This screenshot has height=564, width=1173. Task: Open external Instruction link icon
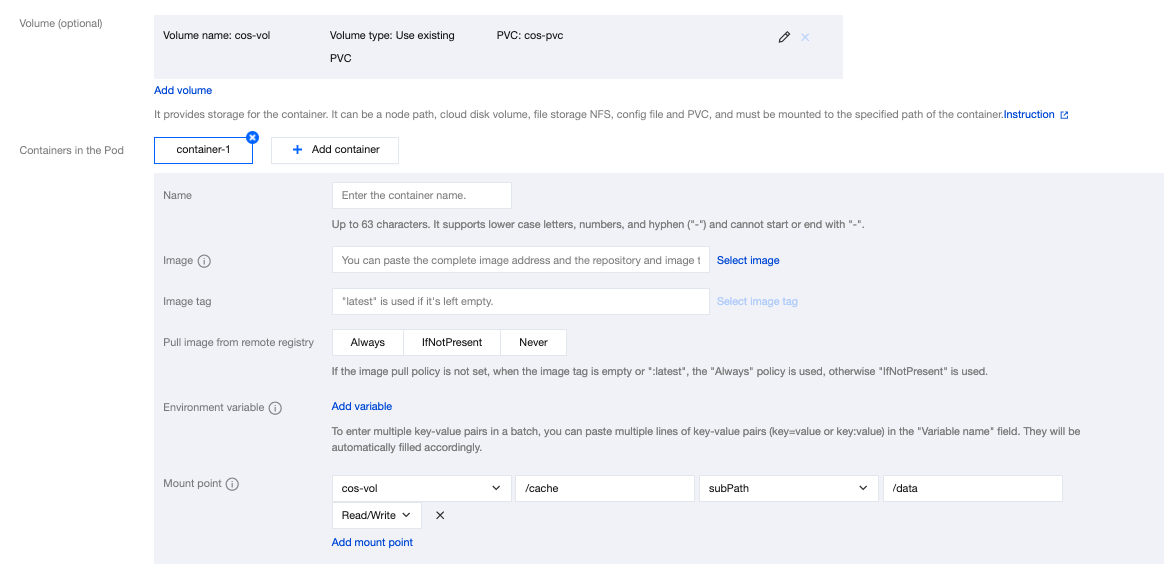pos(1064,115)
